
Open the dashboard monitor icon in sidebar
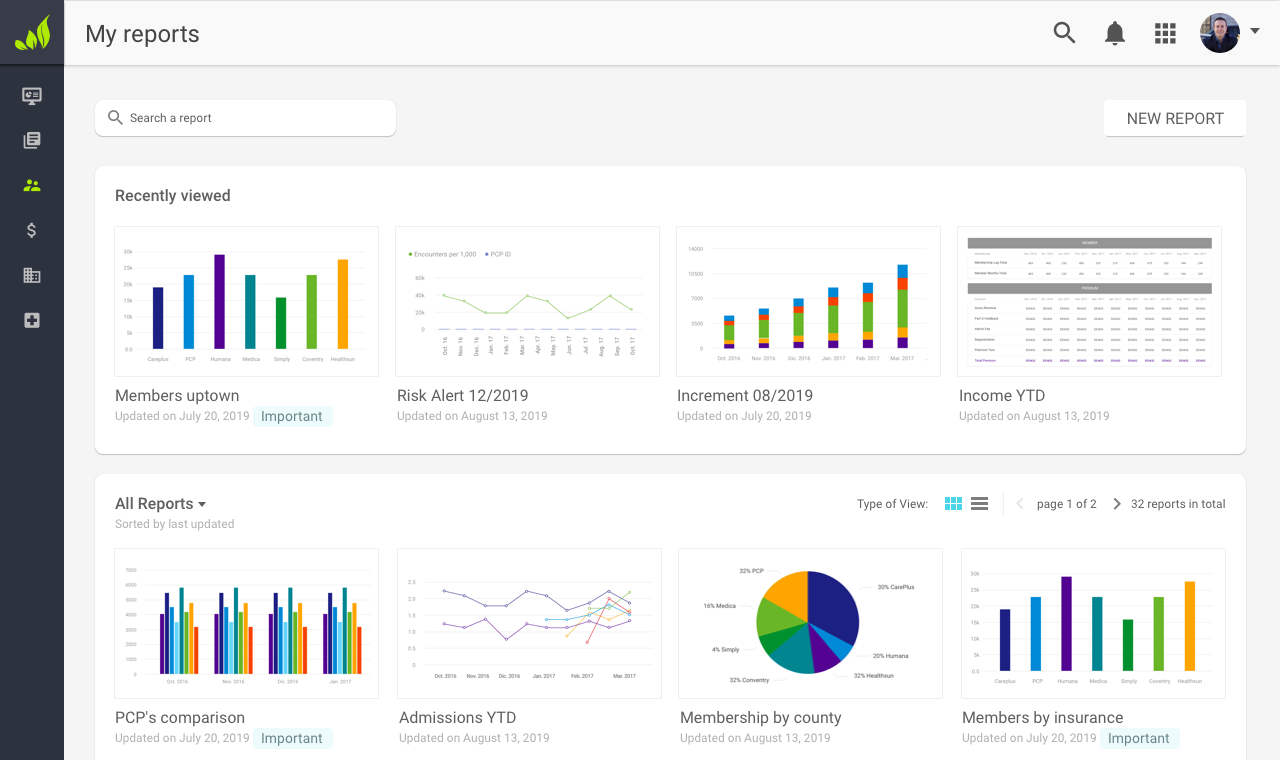[32, 96]
